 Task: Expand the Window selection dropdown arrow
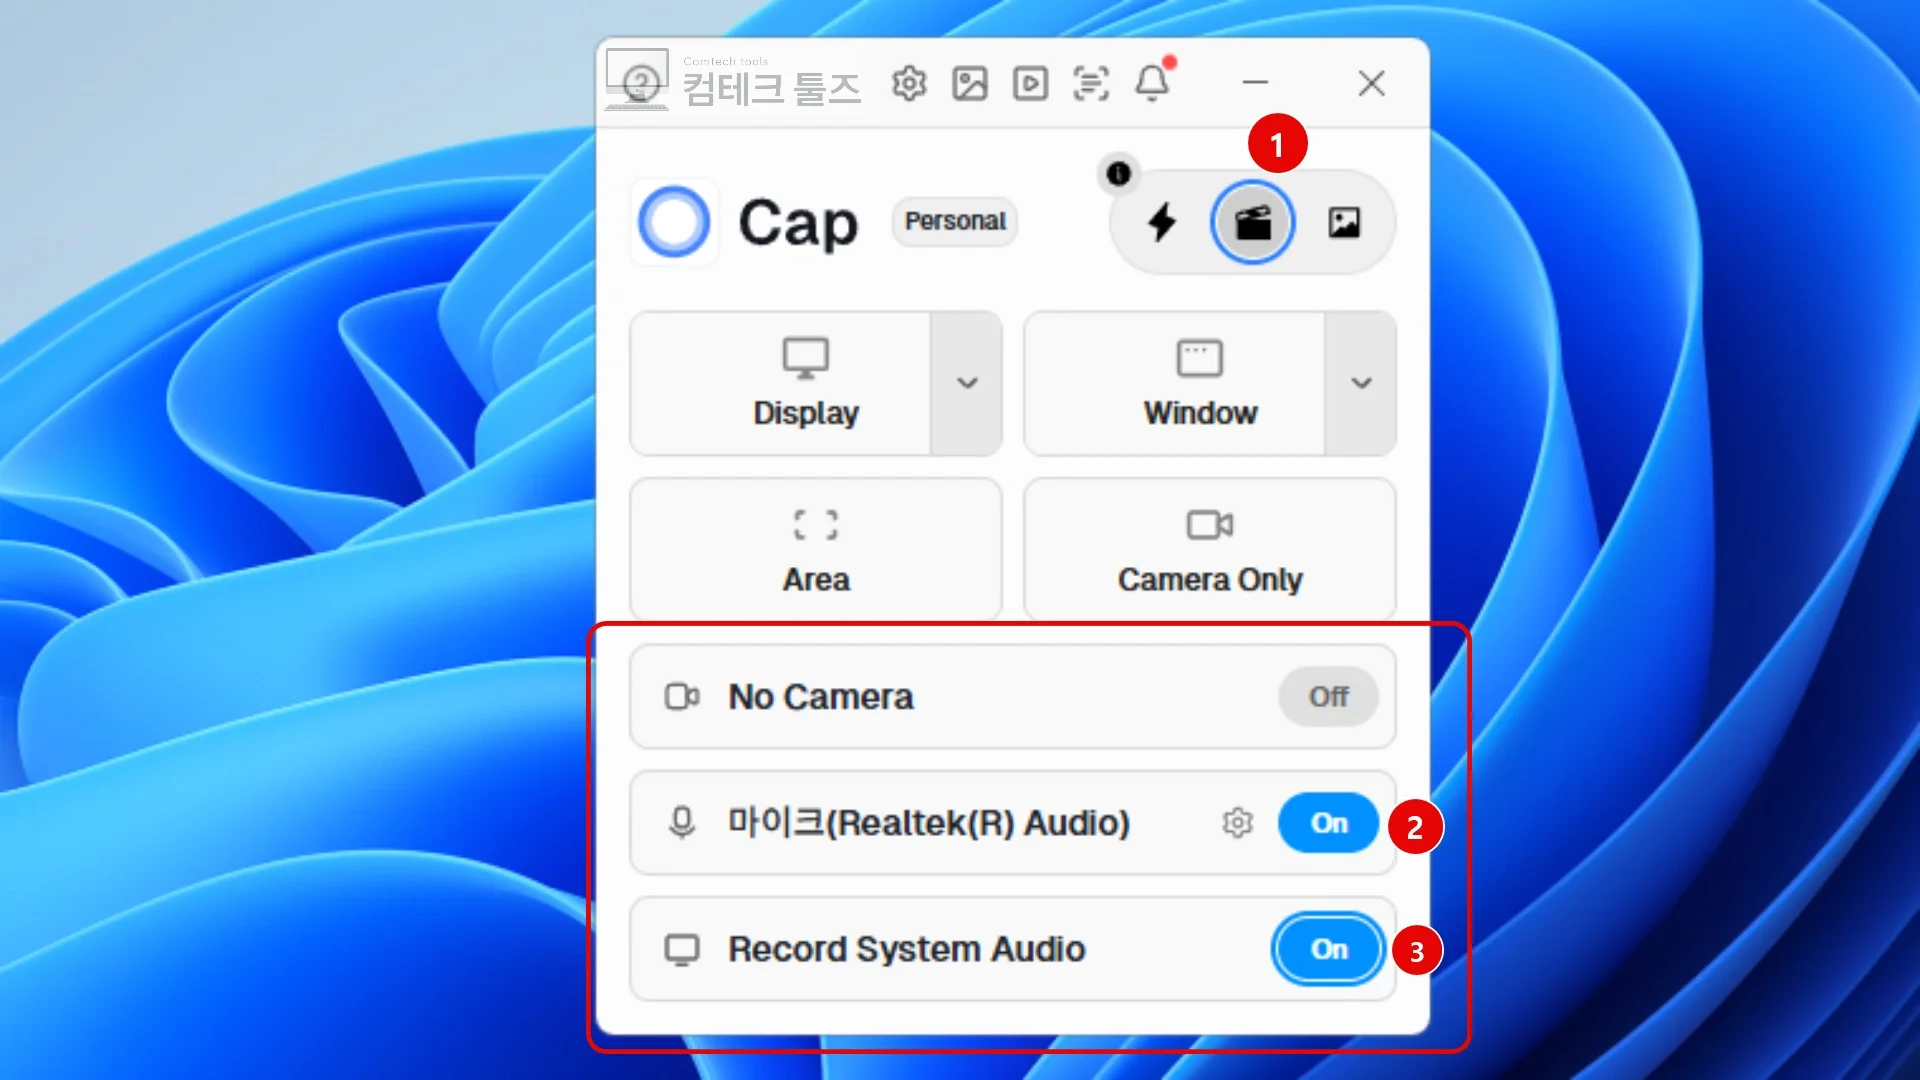(1361, 383)
